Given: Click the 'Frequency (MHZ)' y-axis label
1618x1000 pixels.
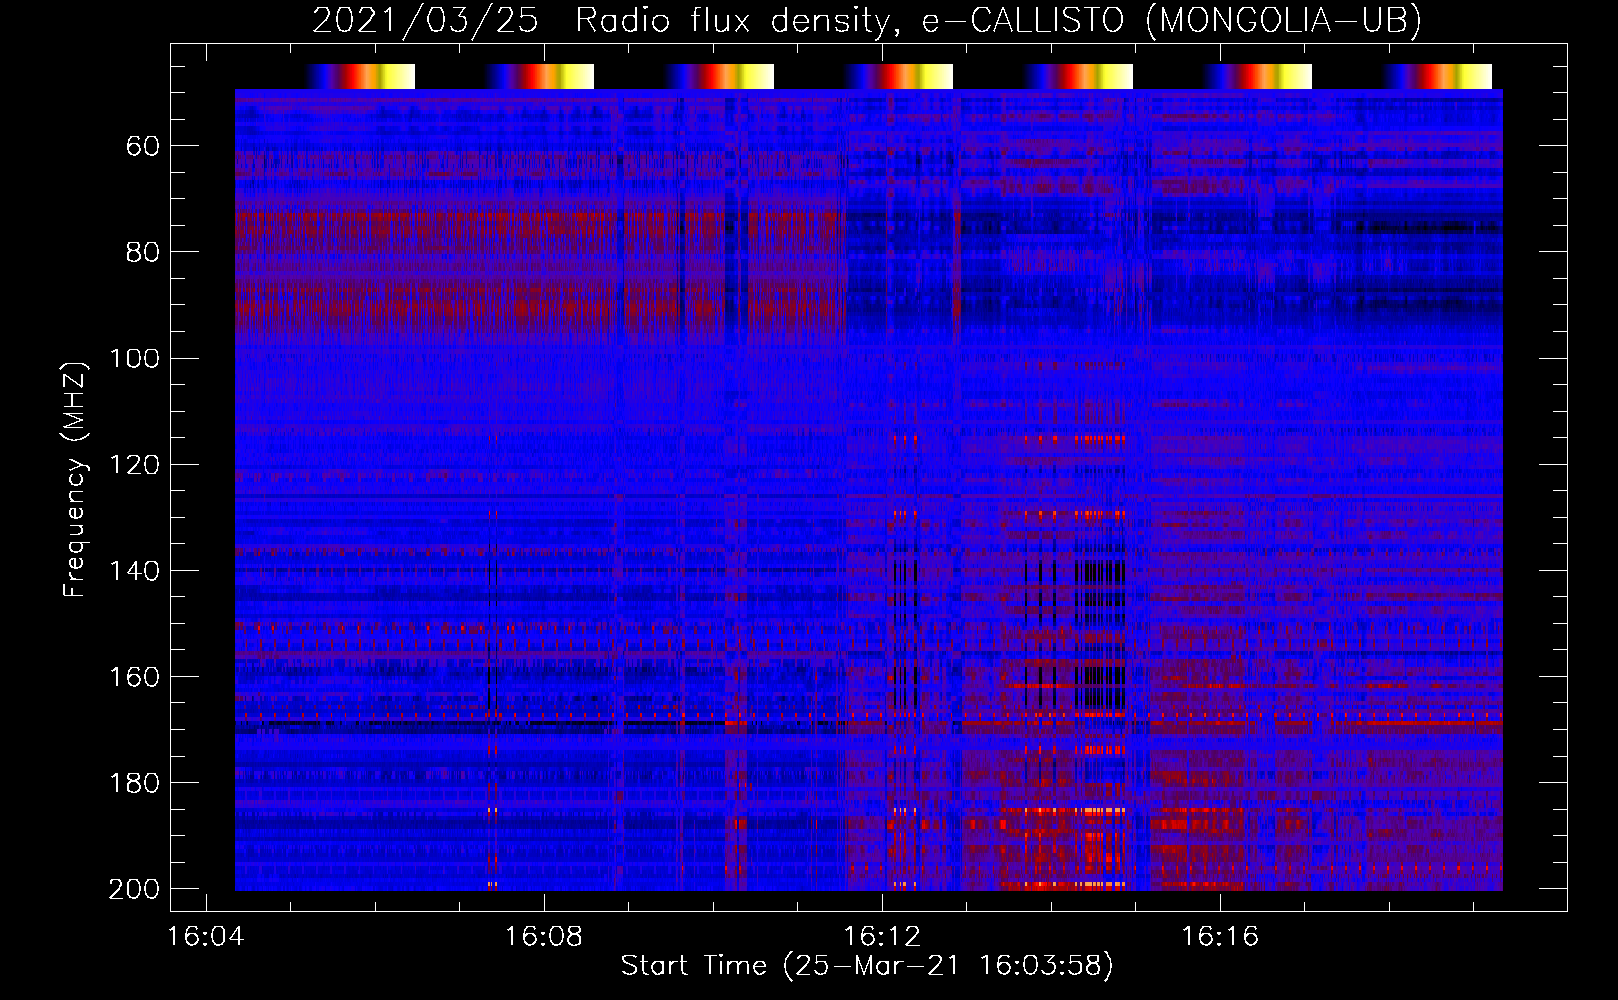Looking at the screenshot, I should pos(75,478).
